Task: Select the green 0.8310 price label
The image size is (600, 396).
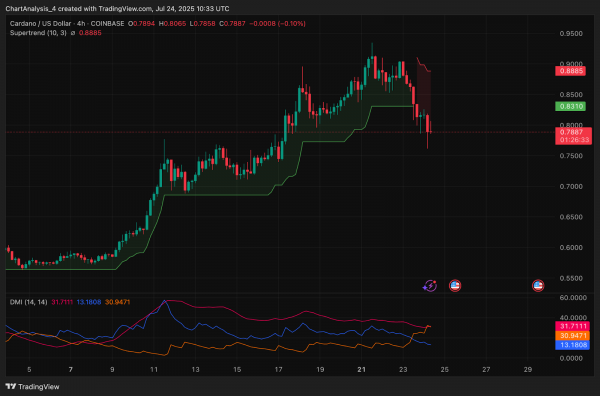Action: [x=570, y=106]
